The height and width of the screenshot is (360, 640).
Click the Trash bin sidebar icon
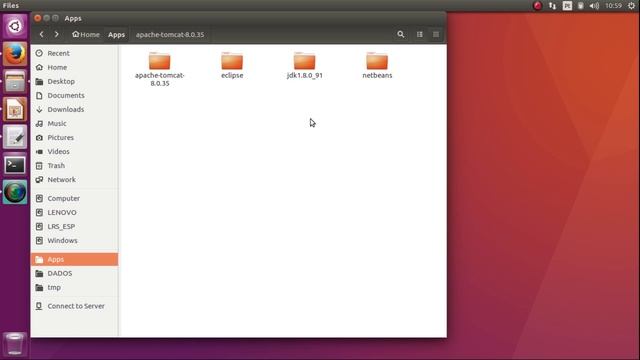pos(39,166)
